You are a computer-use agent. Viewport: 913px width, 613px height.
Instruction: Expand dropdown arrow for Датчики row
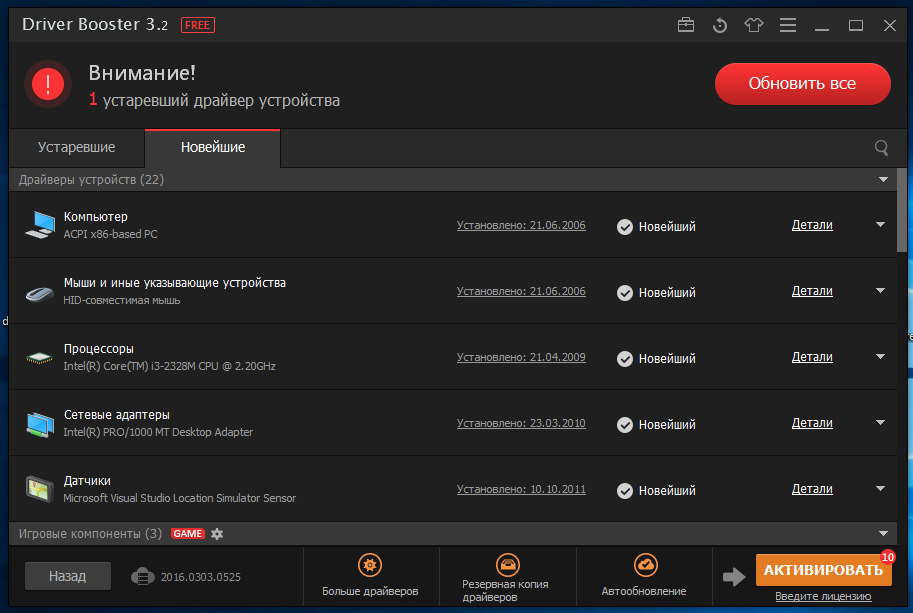tap(880, 488)
